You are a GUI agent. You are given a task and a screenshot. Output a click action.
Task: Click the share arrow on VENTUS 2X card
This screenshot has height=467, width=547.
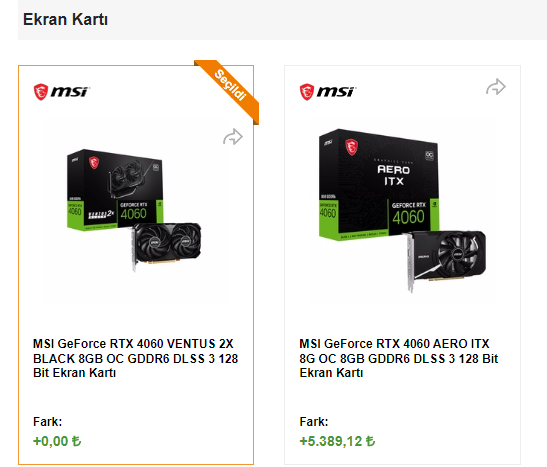(x=233, y=137)
